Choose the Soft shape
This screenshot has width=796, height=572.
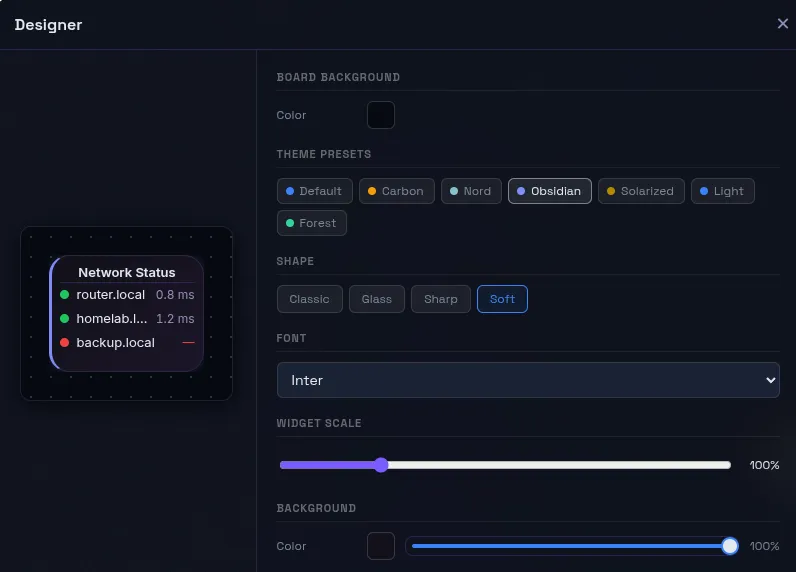pyautogui.click(x=502, y=299)
